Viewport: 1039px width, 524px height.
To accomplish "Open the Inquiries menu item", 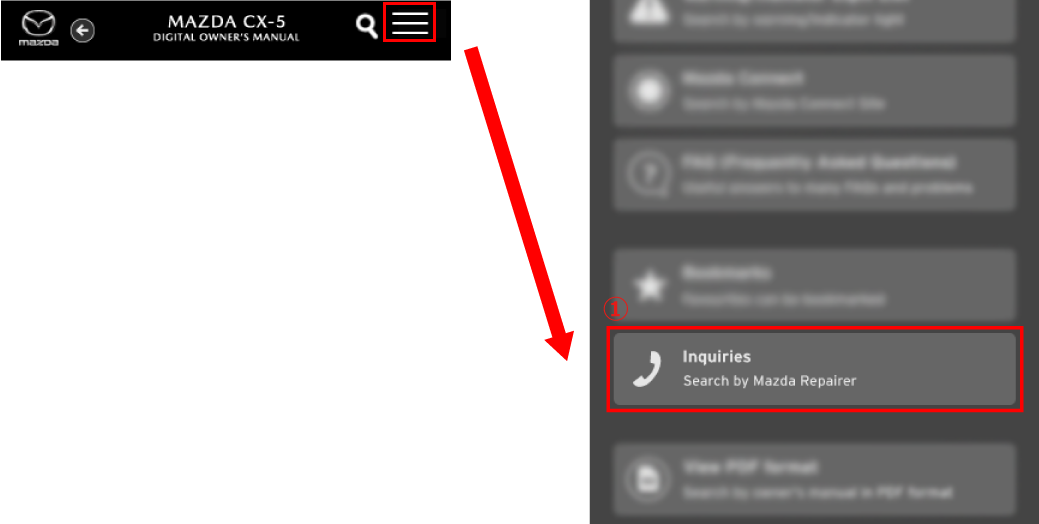I will pos(814,369).
